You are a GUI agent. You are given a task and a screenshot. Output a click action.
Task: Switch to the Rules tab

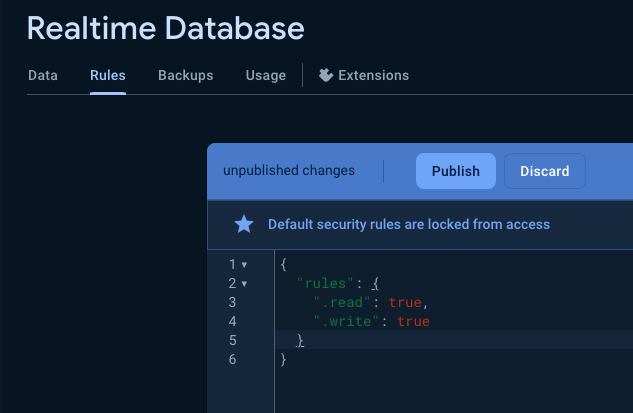(108, 75)
